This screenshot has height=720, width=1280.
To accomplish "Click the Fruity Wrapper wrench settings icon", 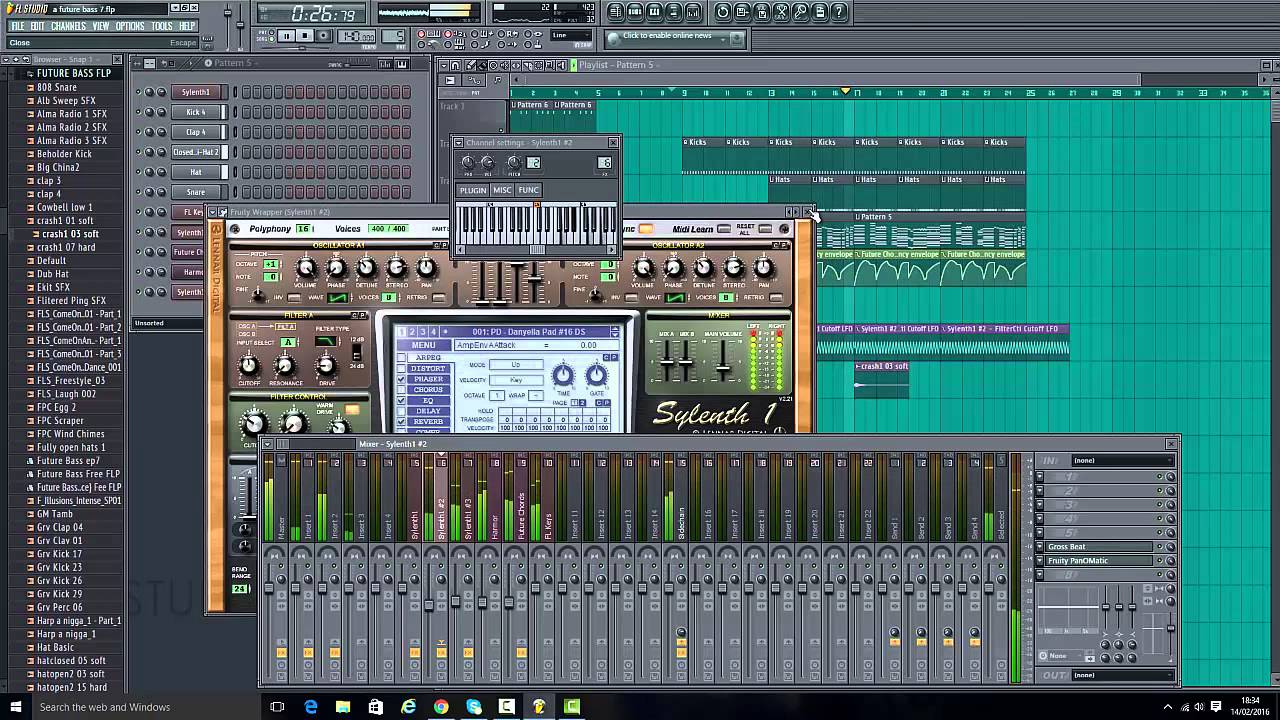I will pyautogui.click(x=223, y=212).
